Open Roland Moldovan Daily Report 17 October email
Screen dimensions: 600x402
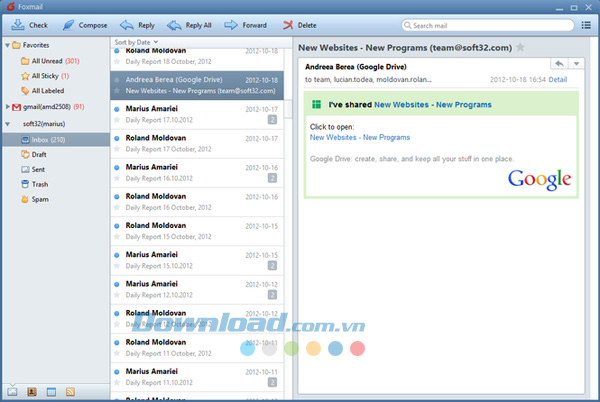[x=197, y=144]
